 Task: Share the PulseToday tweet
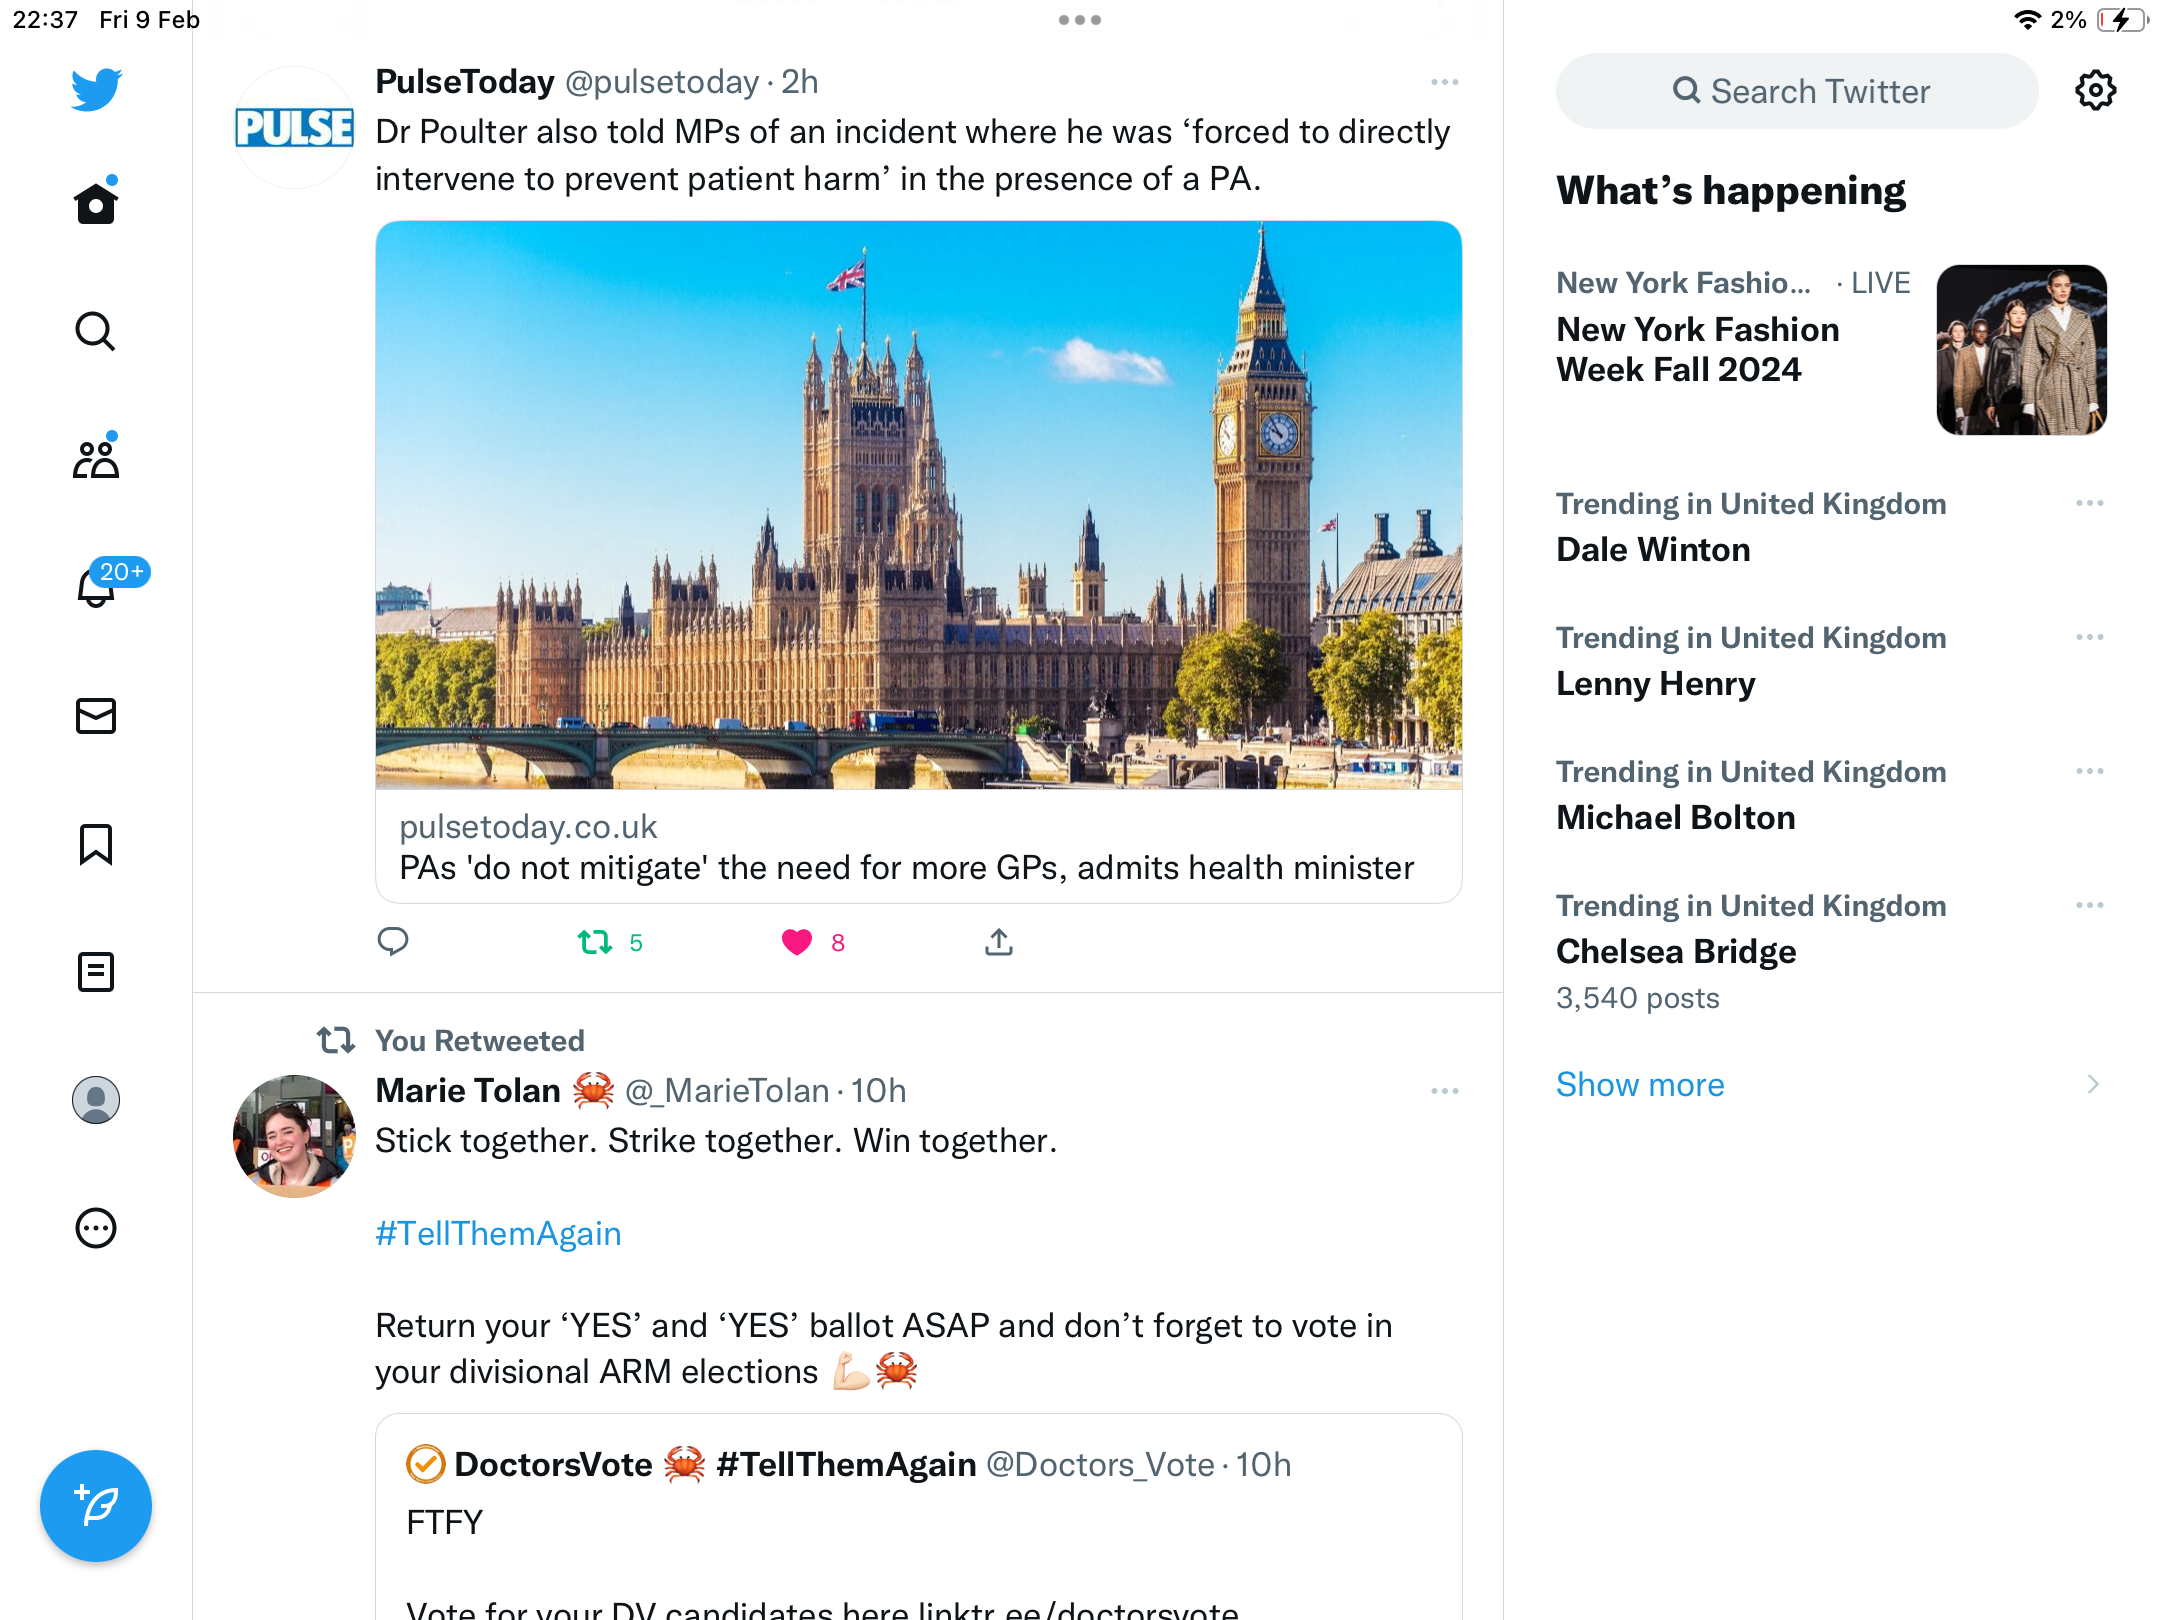999,941
